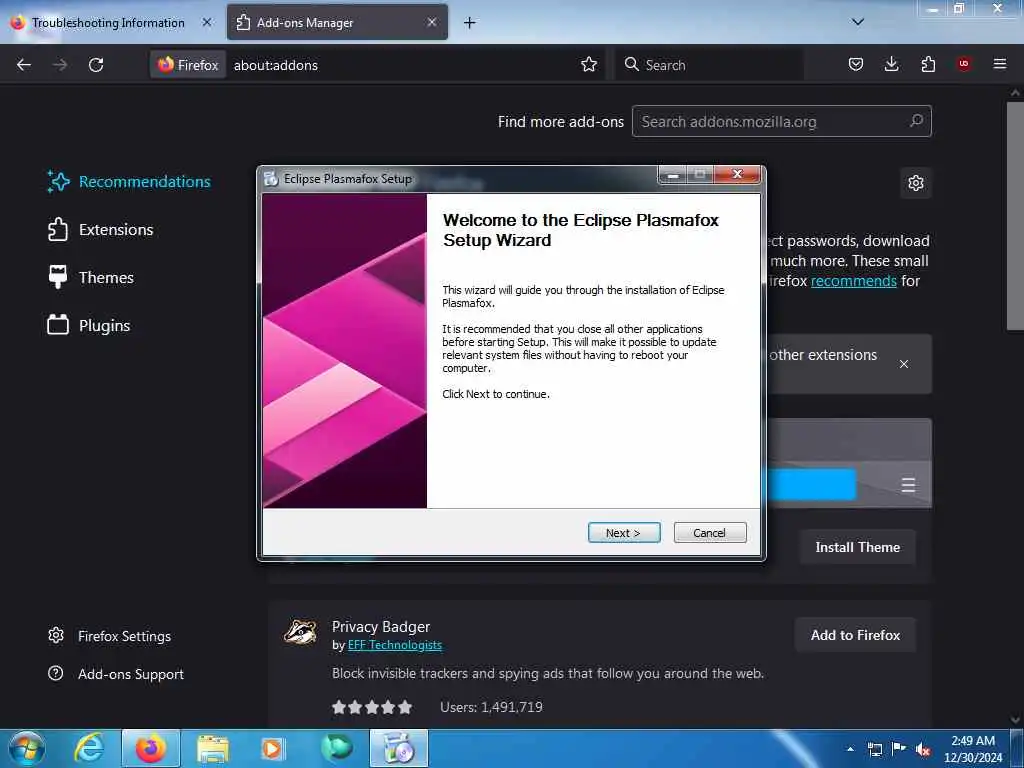Open Windows Explorer from the taskbar
Image resolution: width=1024 pixels, height=768 pixels.
213,748
